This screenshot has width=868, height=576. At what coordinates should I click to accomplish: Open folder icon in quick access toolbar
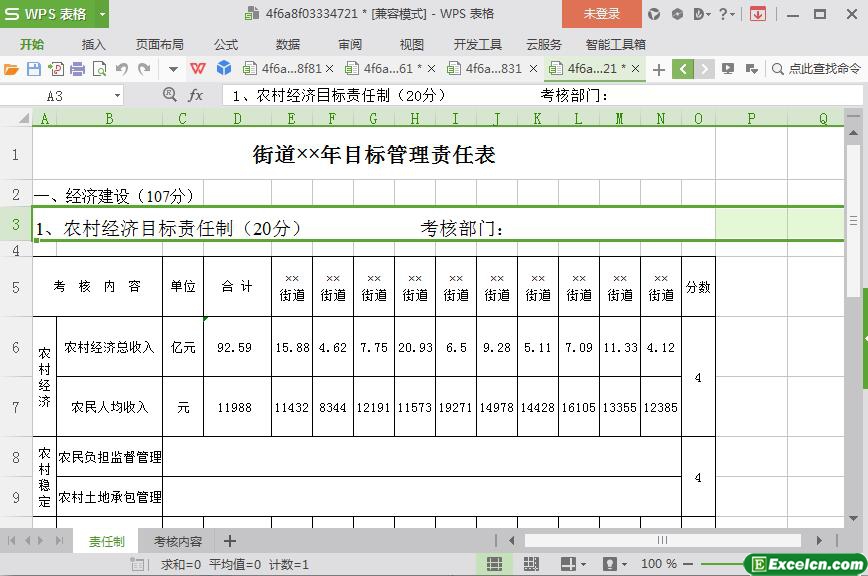click(11, 69)
